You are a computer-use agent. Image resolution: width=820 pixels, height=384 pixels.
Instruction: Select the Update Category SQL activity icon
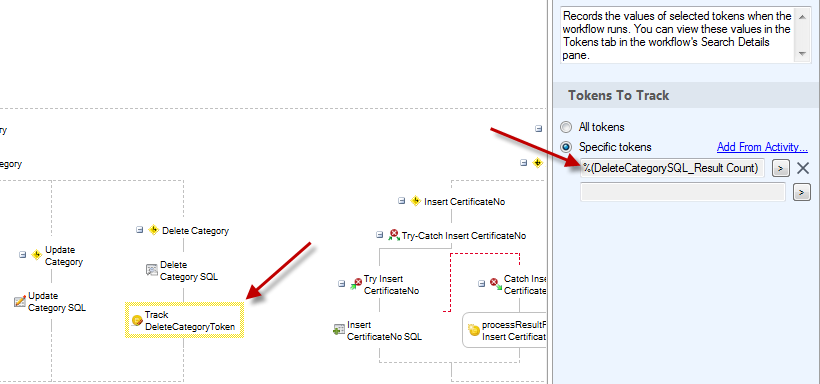pos(20,301)
